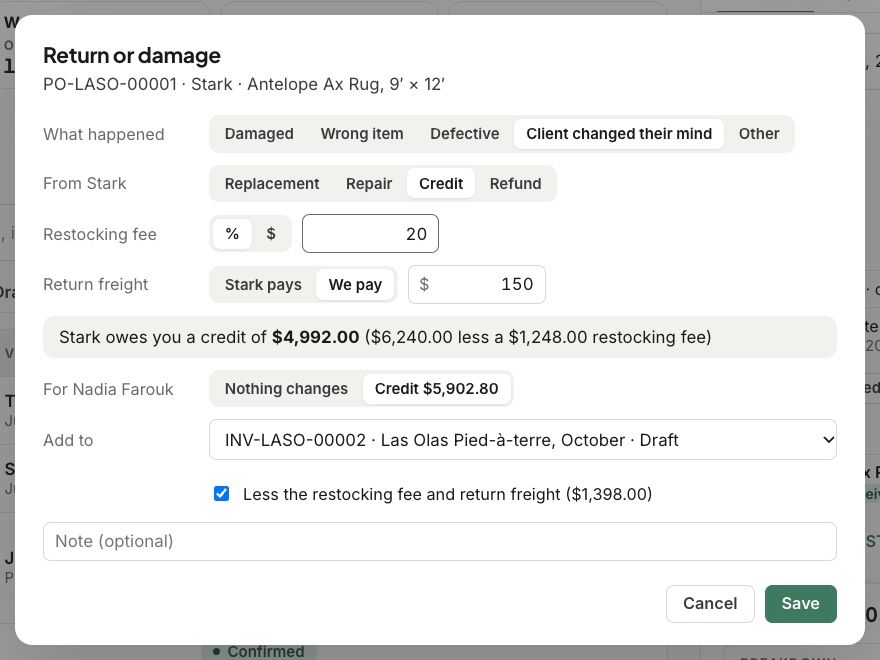Click the return freight amount field
The width and height of the screenshot is (880, 660).
[x=476, y=284]
